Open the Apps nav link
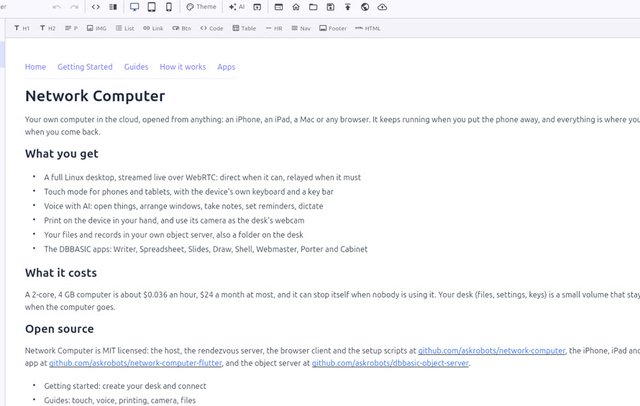The width and height of the screenshot is (640, 406). pyautogui.click(x=226, y=67)
